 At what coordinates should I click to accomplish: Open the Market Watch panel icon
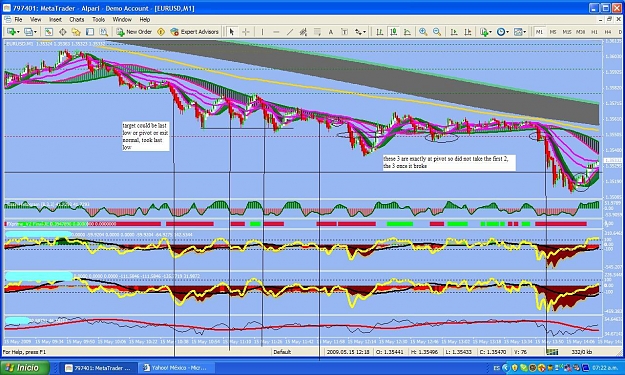coord(49,32)
